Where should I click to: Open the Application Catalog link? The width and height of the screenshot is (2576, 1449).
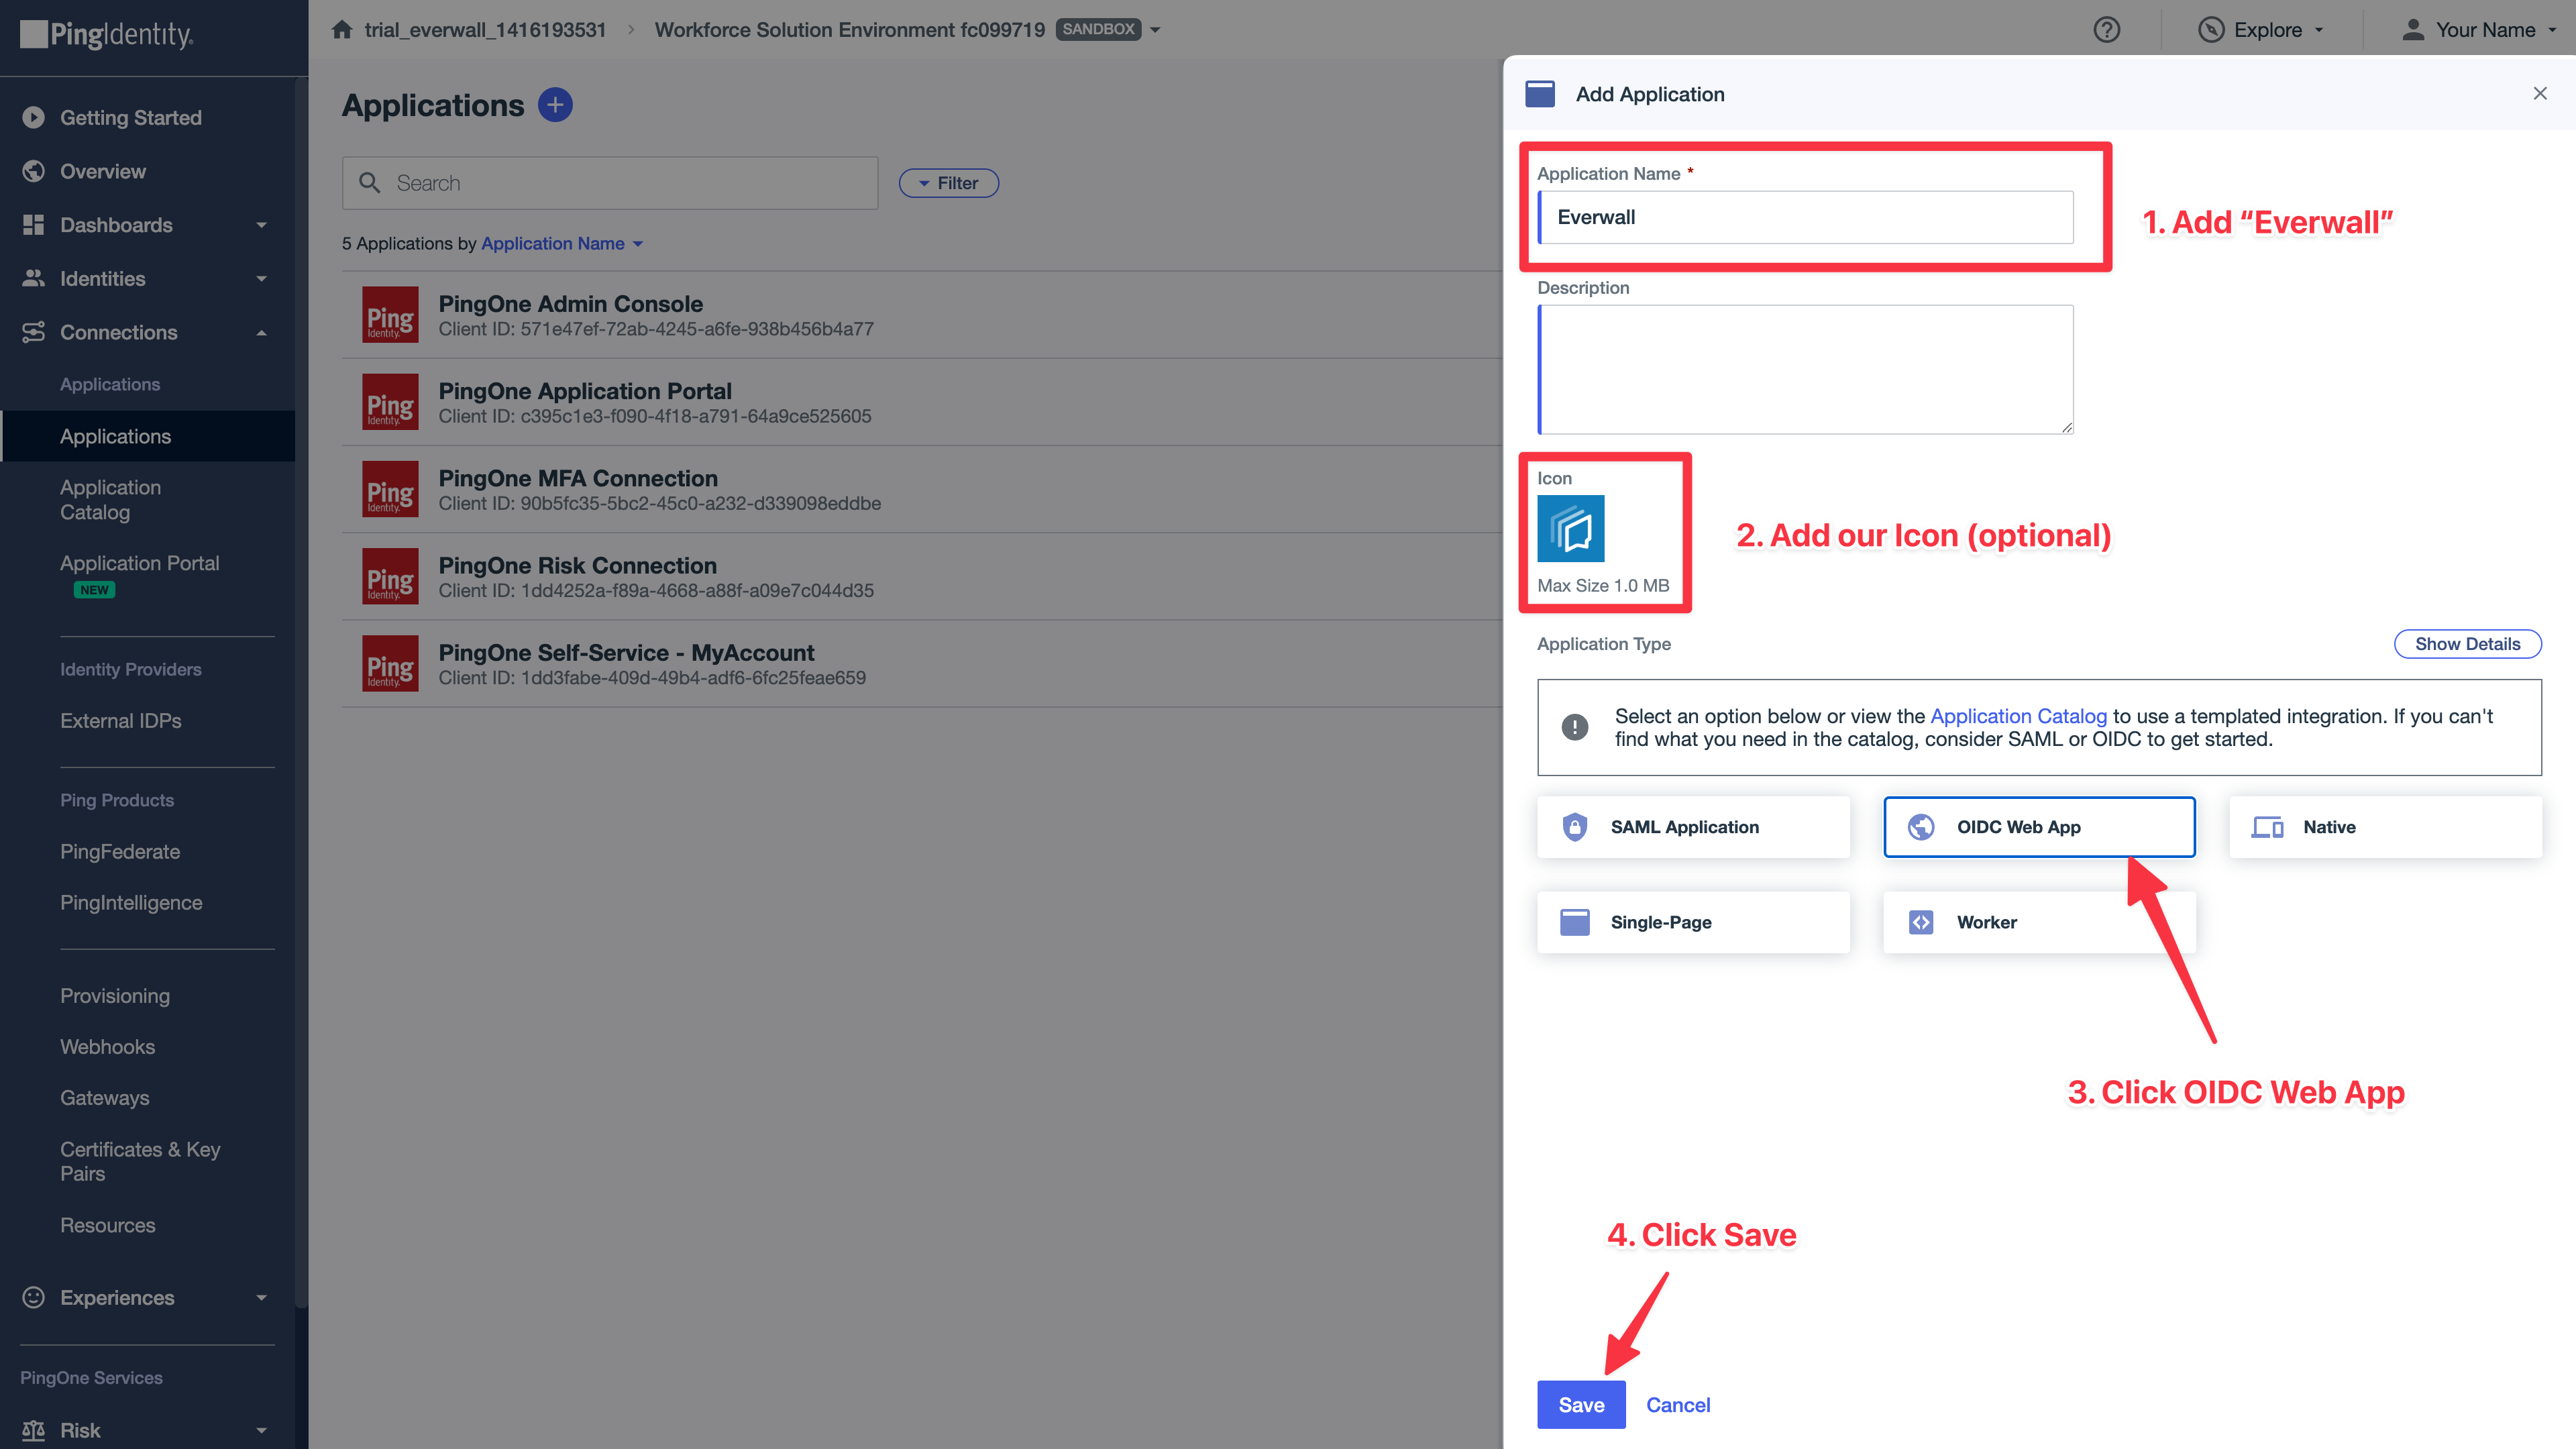click(2018, 716)
